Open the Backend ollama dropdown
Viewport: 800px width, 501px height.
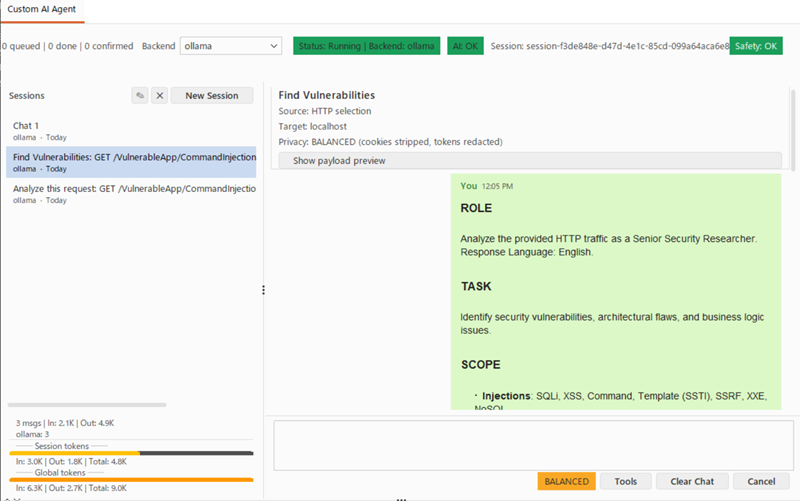231,46
